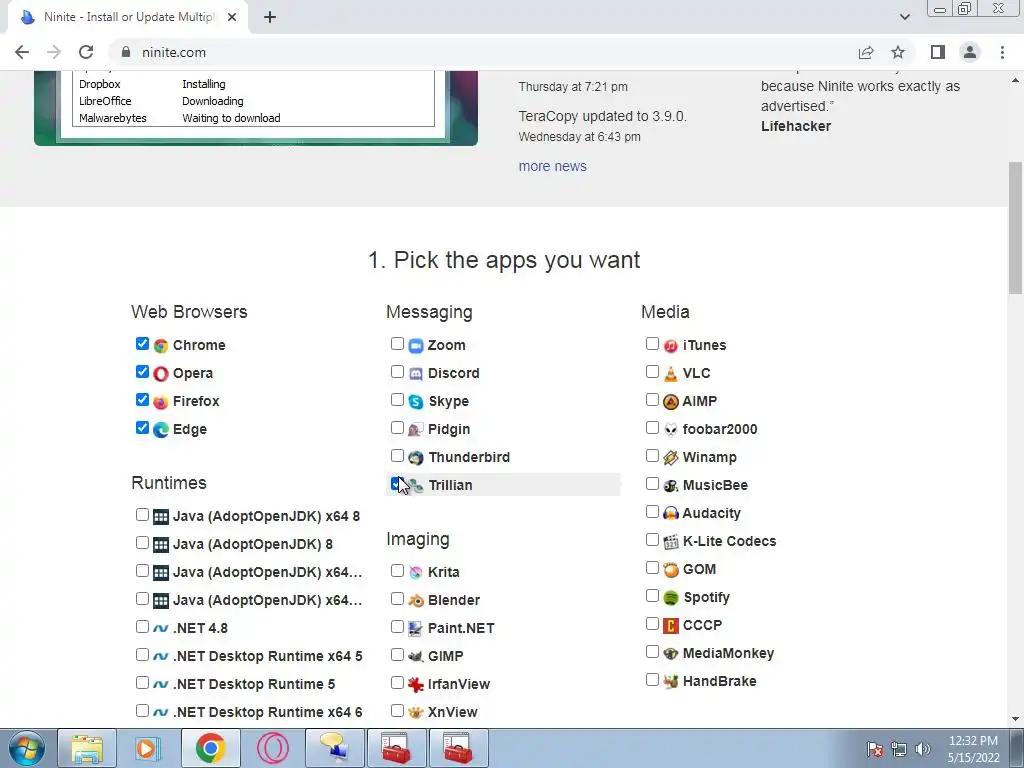Click the Edge app icon in the list
This screenshot has width=1024, height=768.
[x=161, y=430]
